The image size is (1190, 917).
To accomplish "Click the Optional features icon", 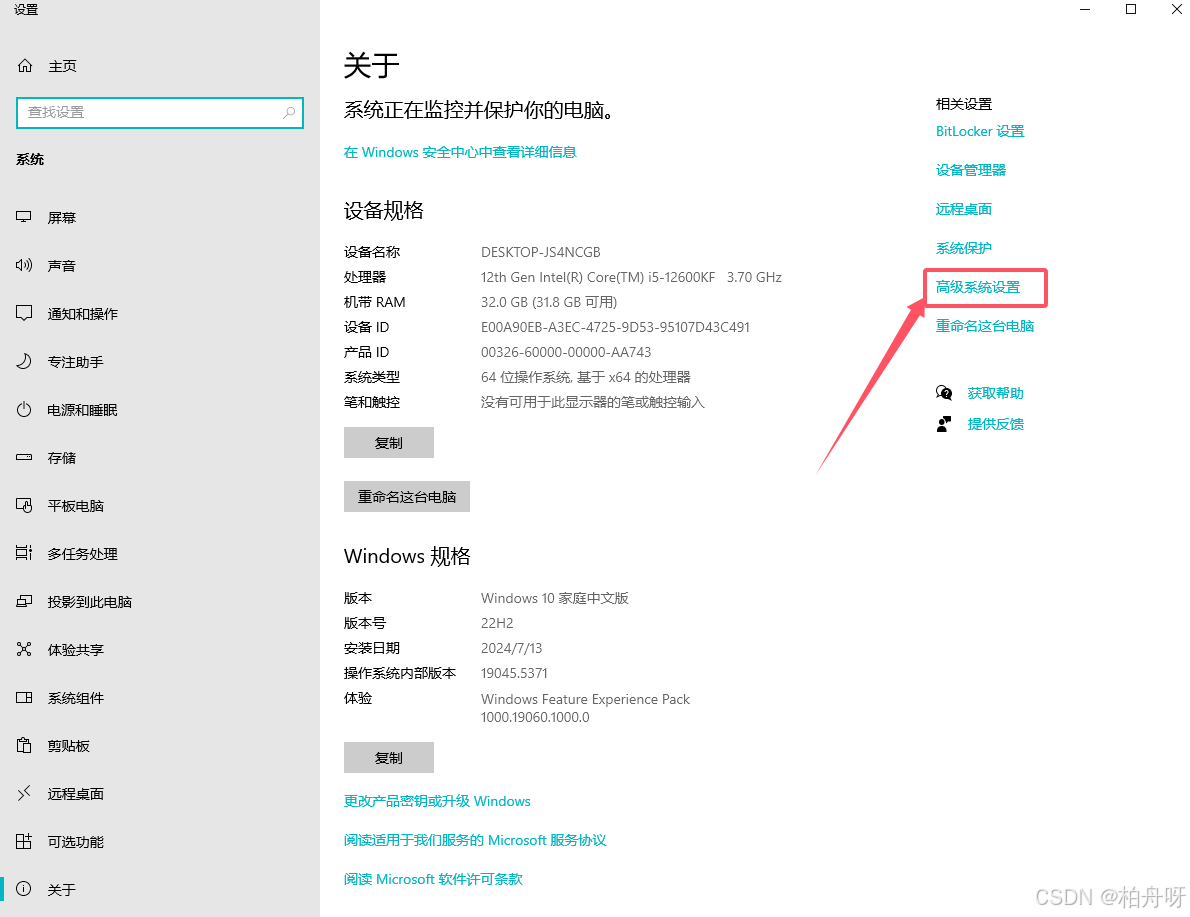I will [24, 841].
